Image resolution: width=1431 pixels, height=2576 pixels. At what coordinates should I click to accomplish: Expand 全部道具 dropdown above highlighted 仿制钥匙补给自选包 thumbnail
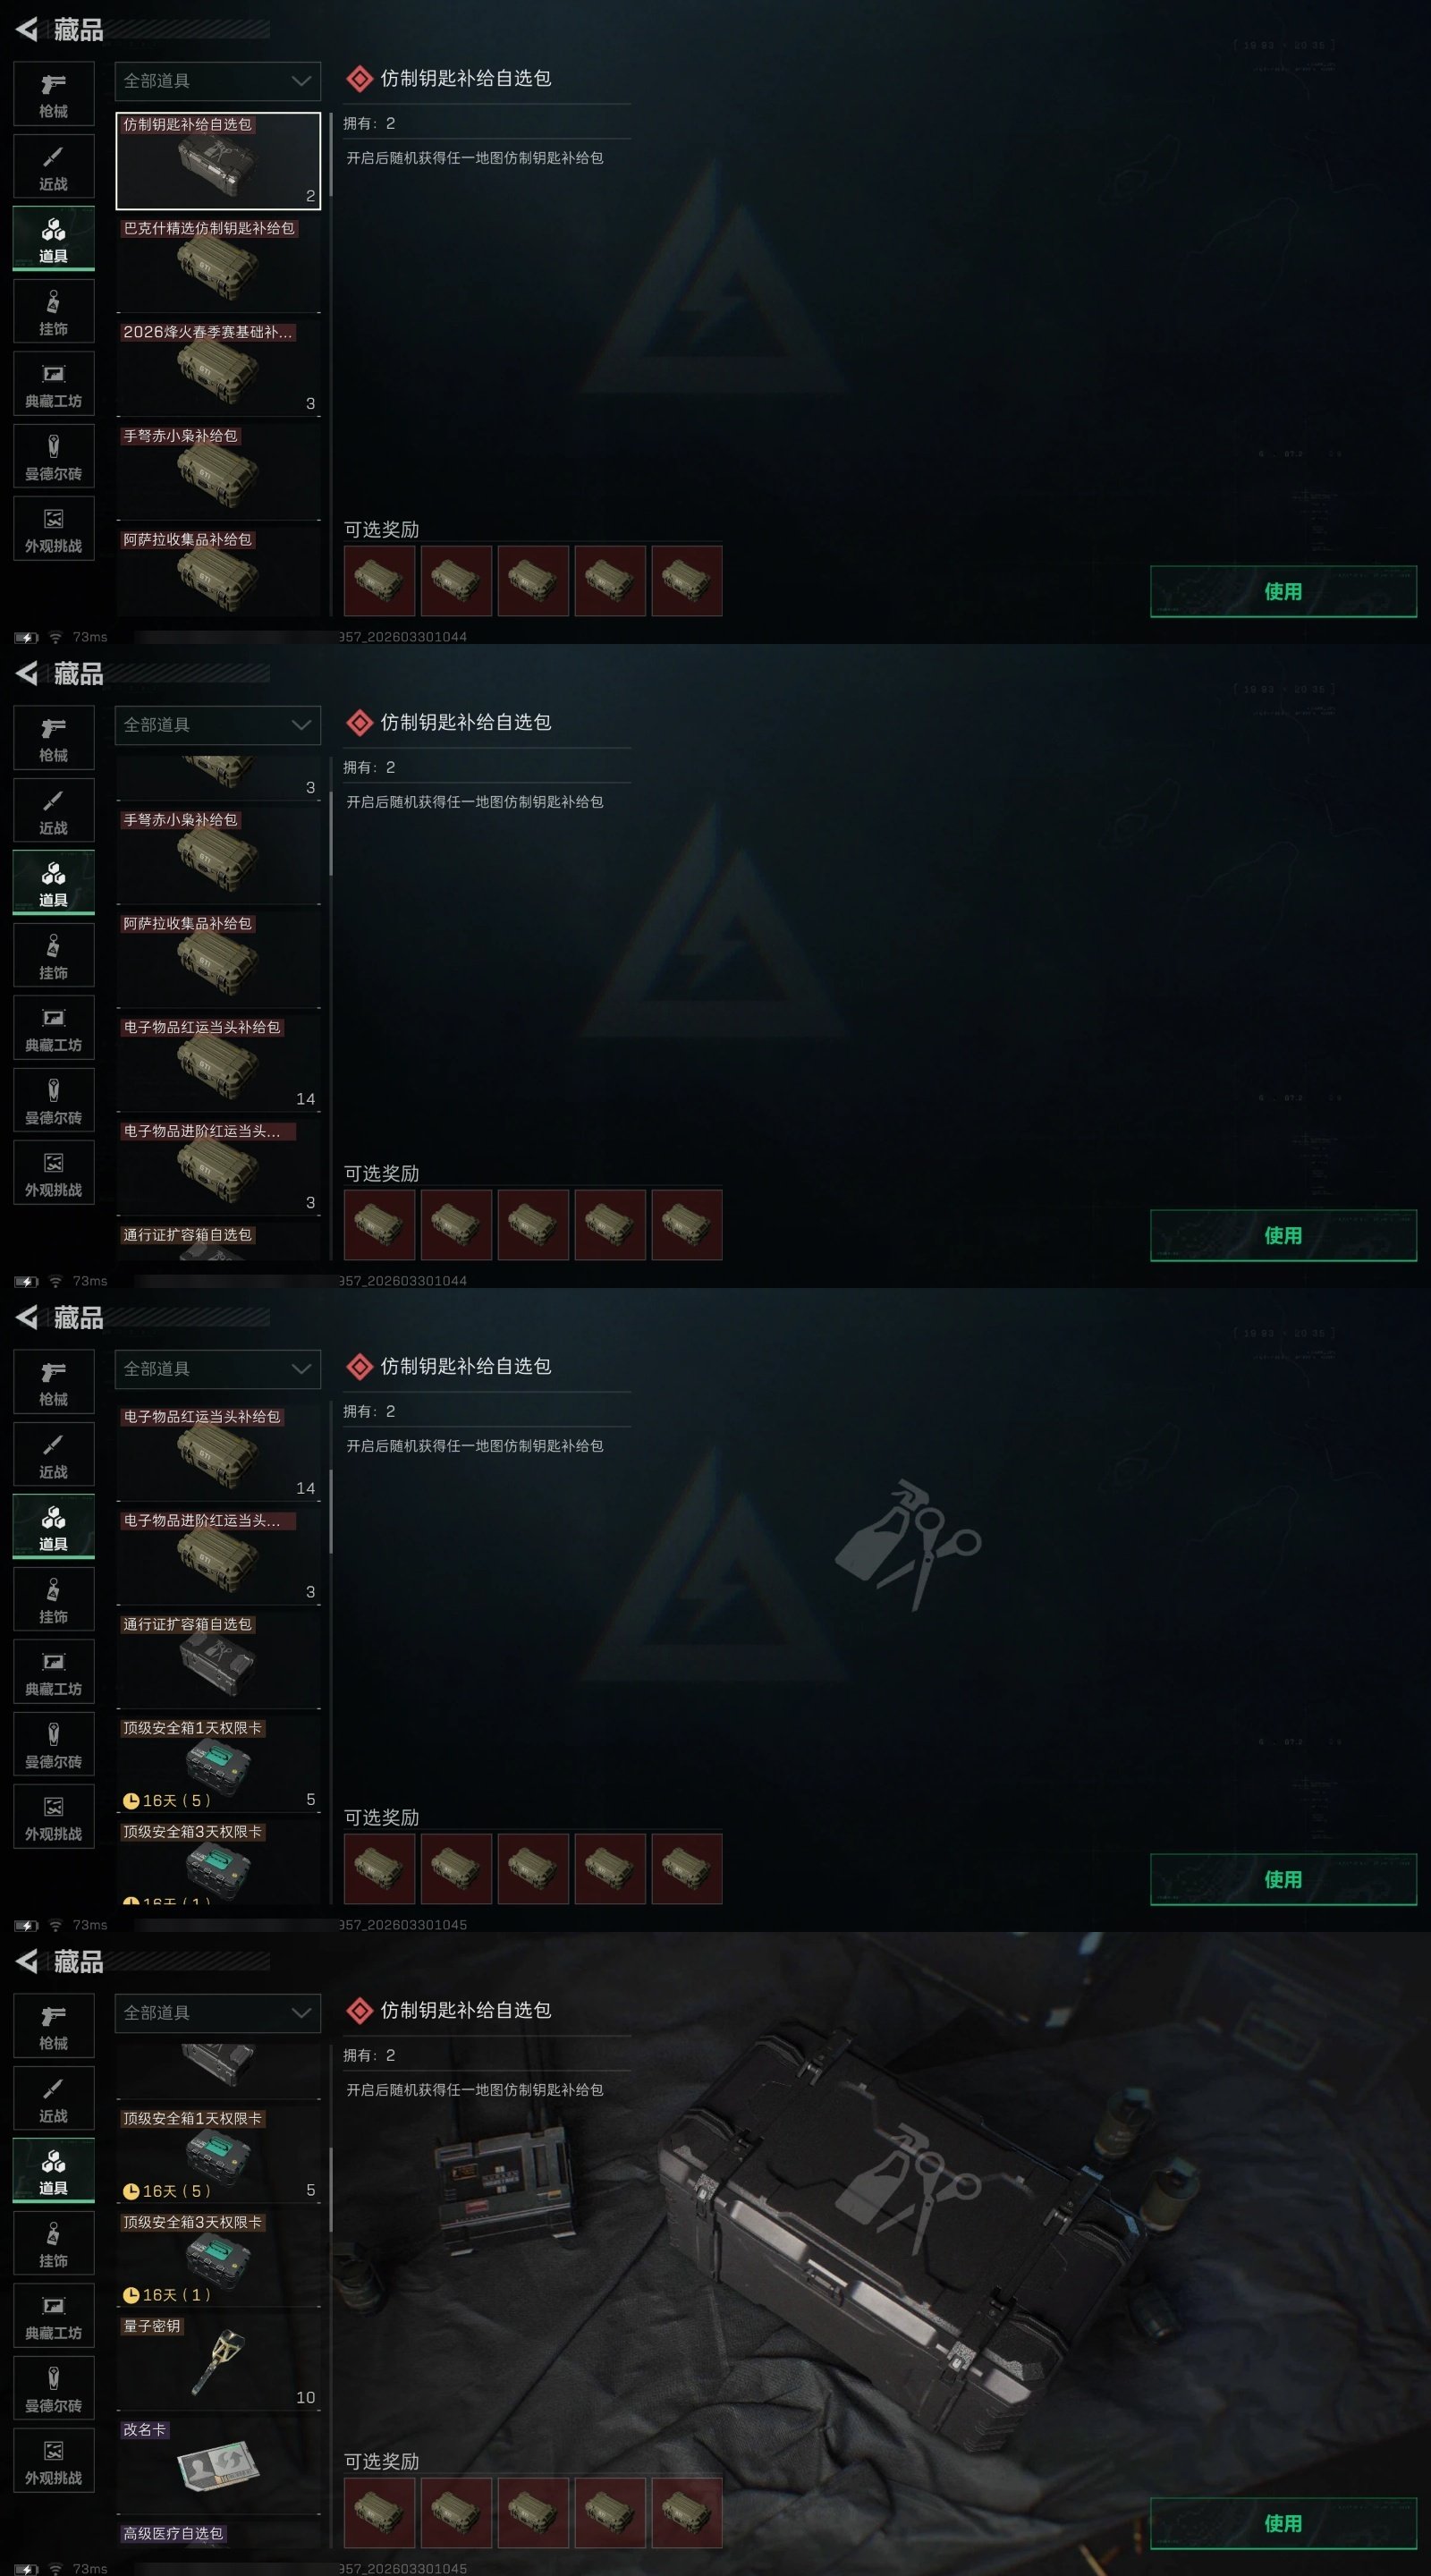pos(218,81)
